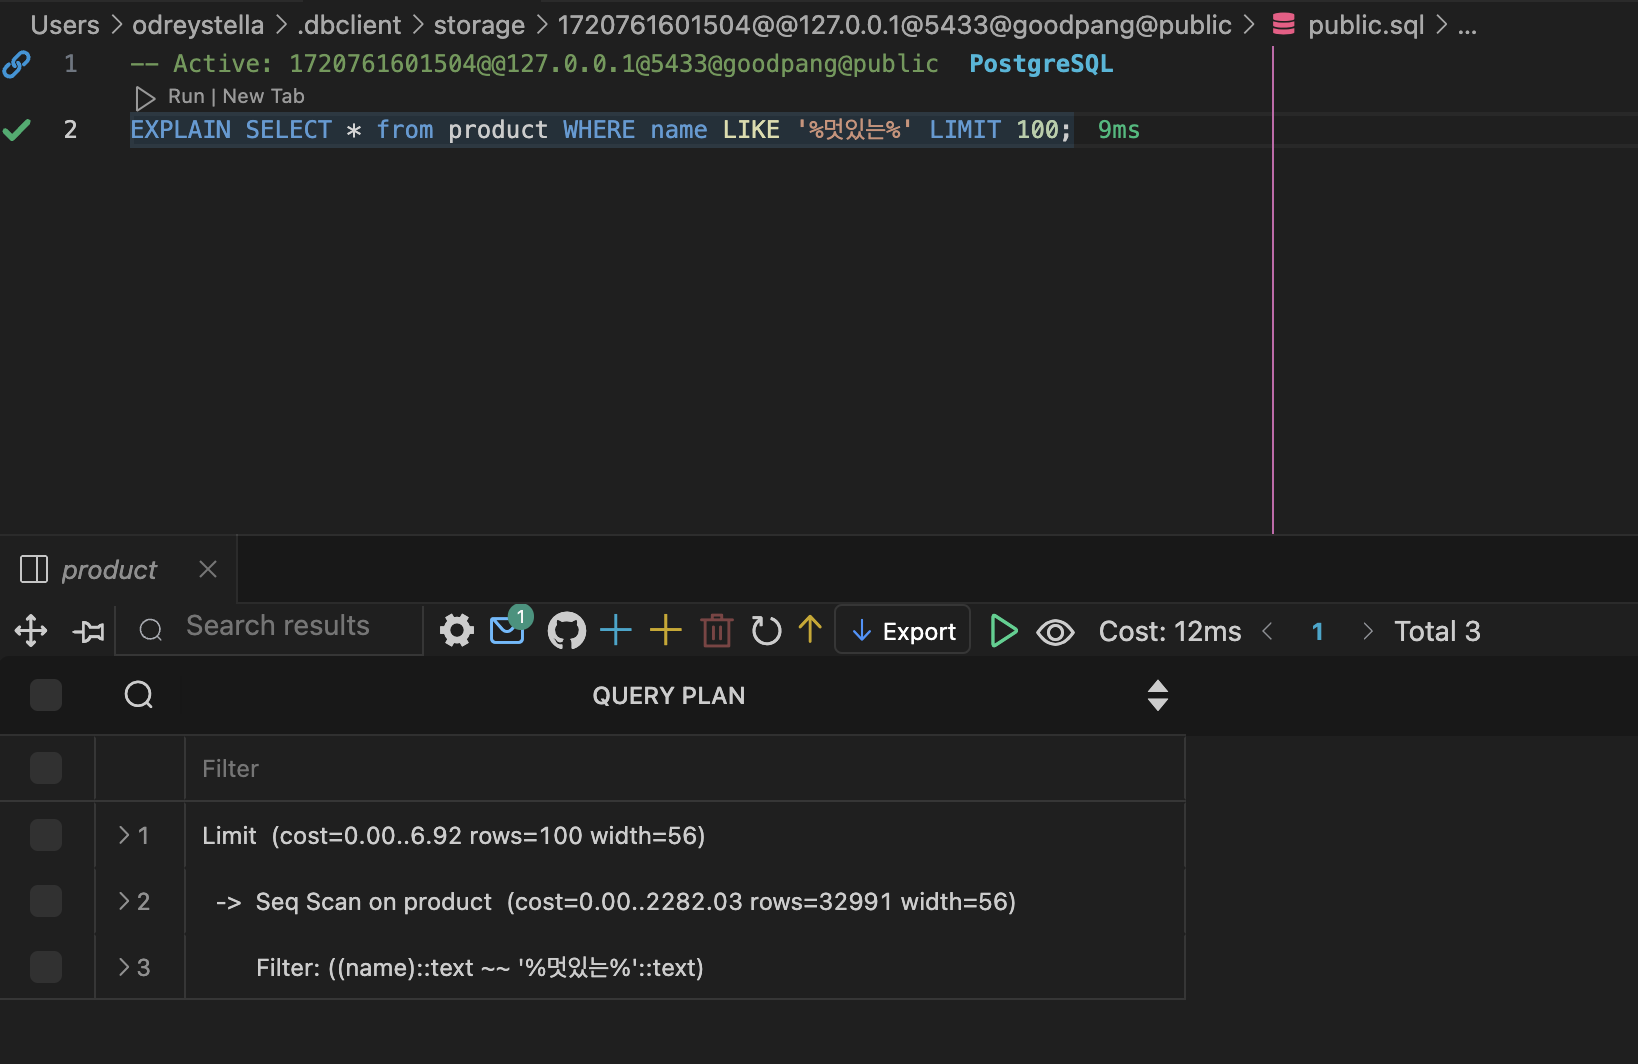Click the 1720761601504@@127.0.0.1 breadcrumb segment
Screen dimensions: 1638x1064
(x=894, y=25)
